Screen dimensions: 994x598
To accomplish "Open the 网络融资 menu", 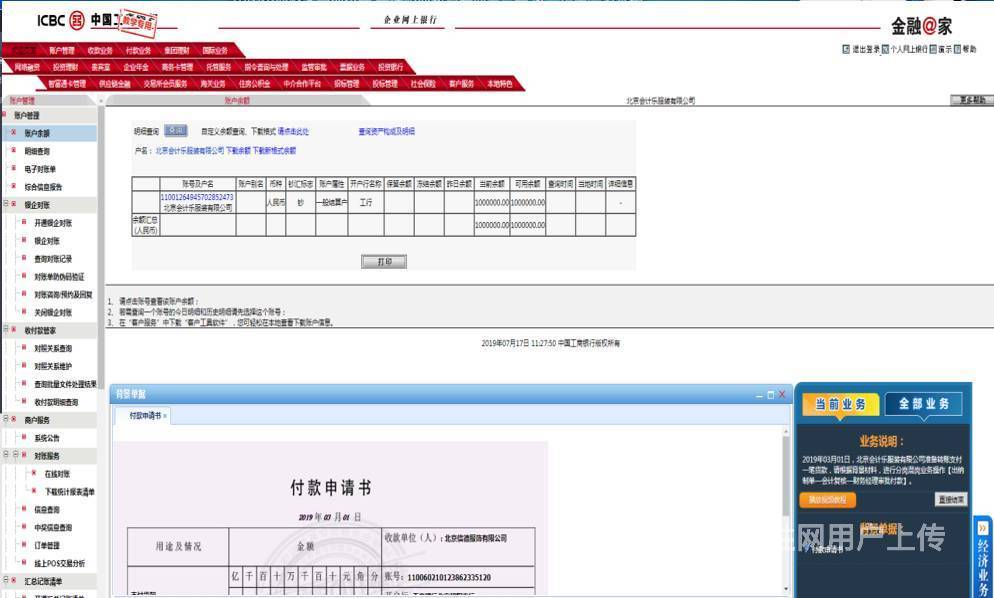I will (x=27, y=67).
